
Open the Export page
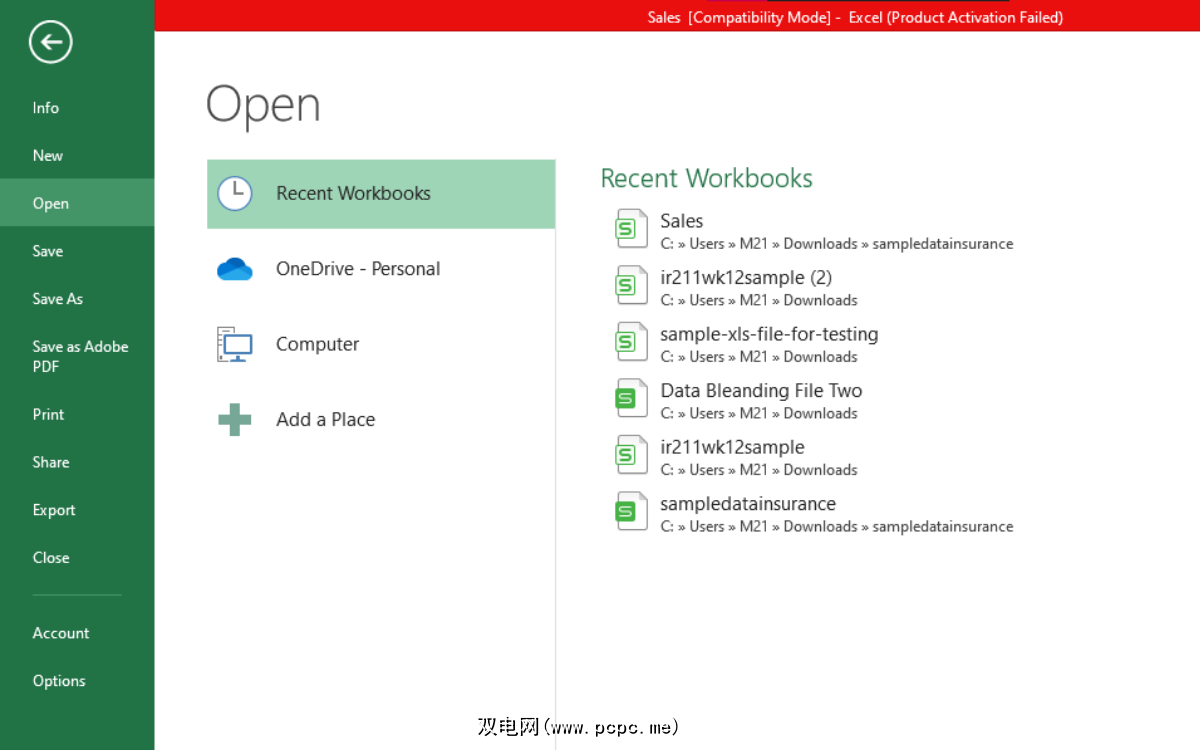77,510
